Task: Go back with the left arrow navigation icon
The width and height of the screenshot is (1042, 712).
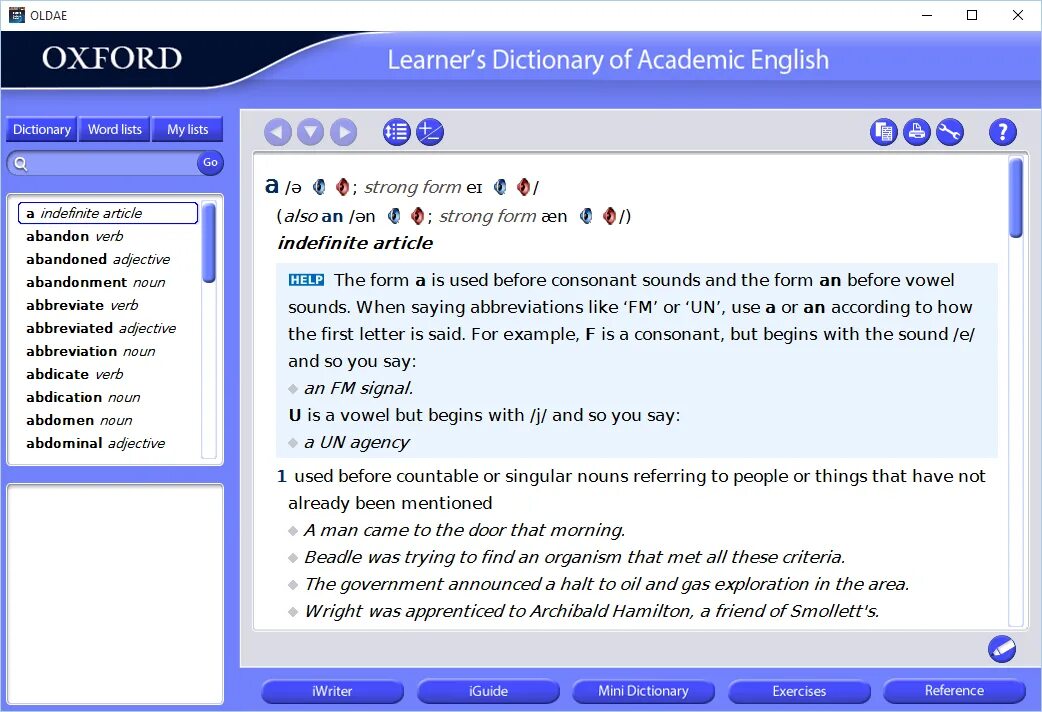Action: [x=278, y=132]
